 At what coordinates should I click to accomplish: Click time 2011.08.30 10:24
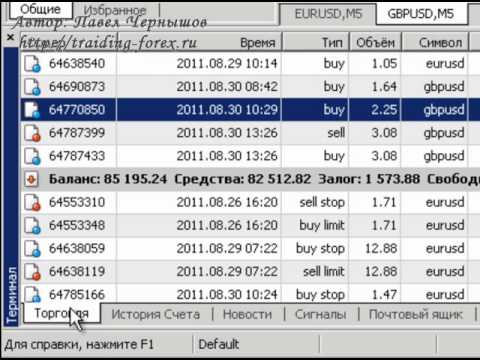pos(227,295)
